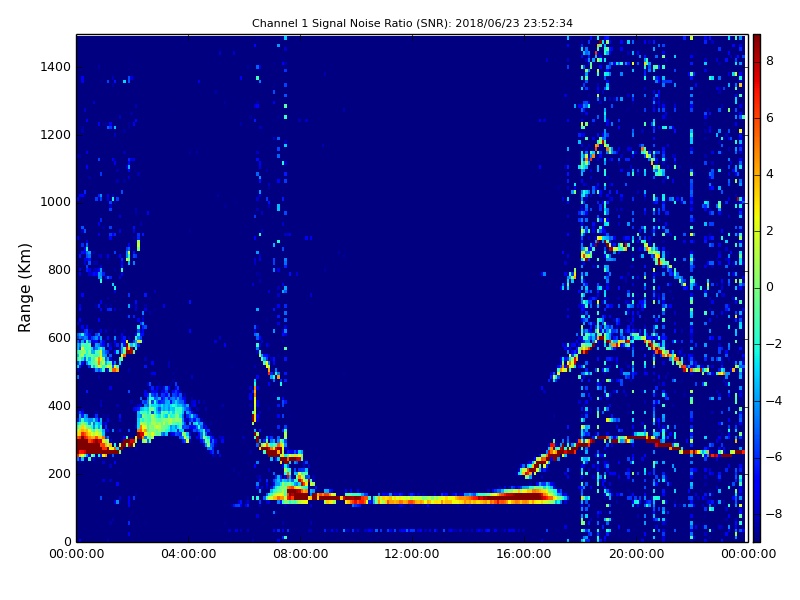Click the green zero-level region of the colorbar
800x600 pixels.
tap(757, 287)
